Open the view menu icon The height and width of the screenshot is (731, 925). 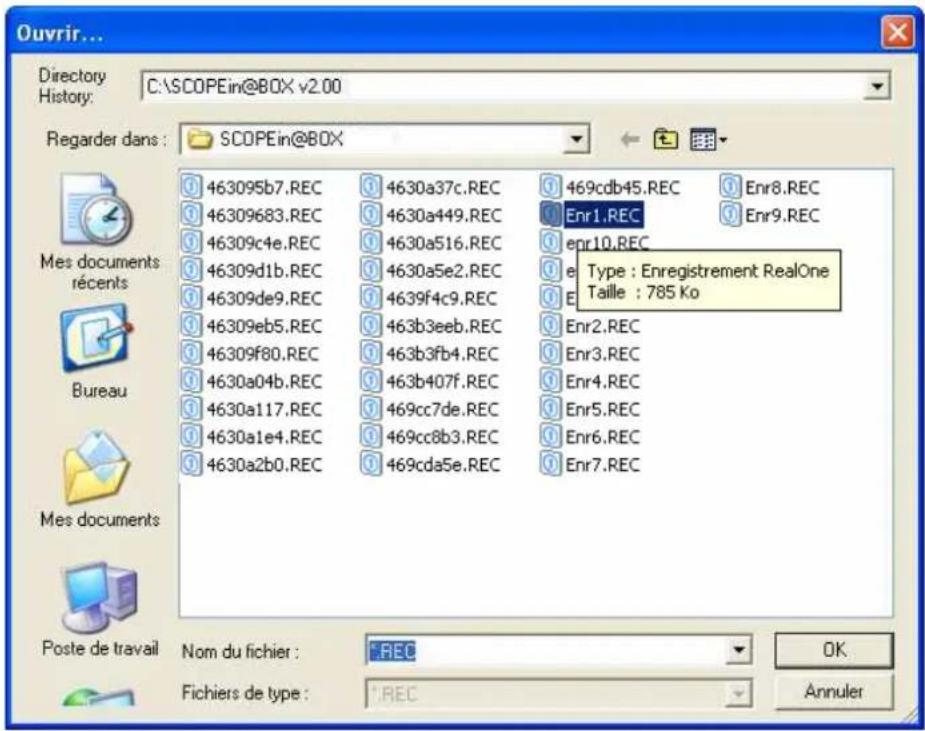tap(708, 140)
